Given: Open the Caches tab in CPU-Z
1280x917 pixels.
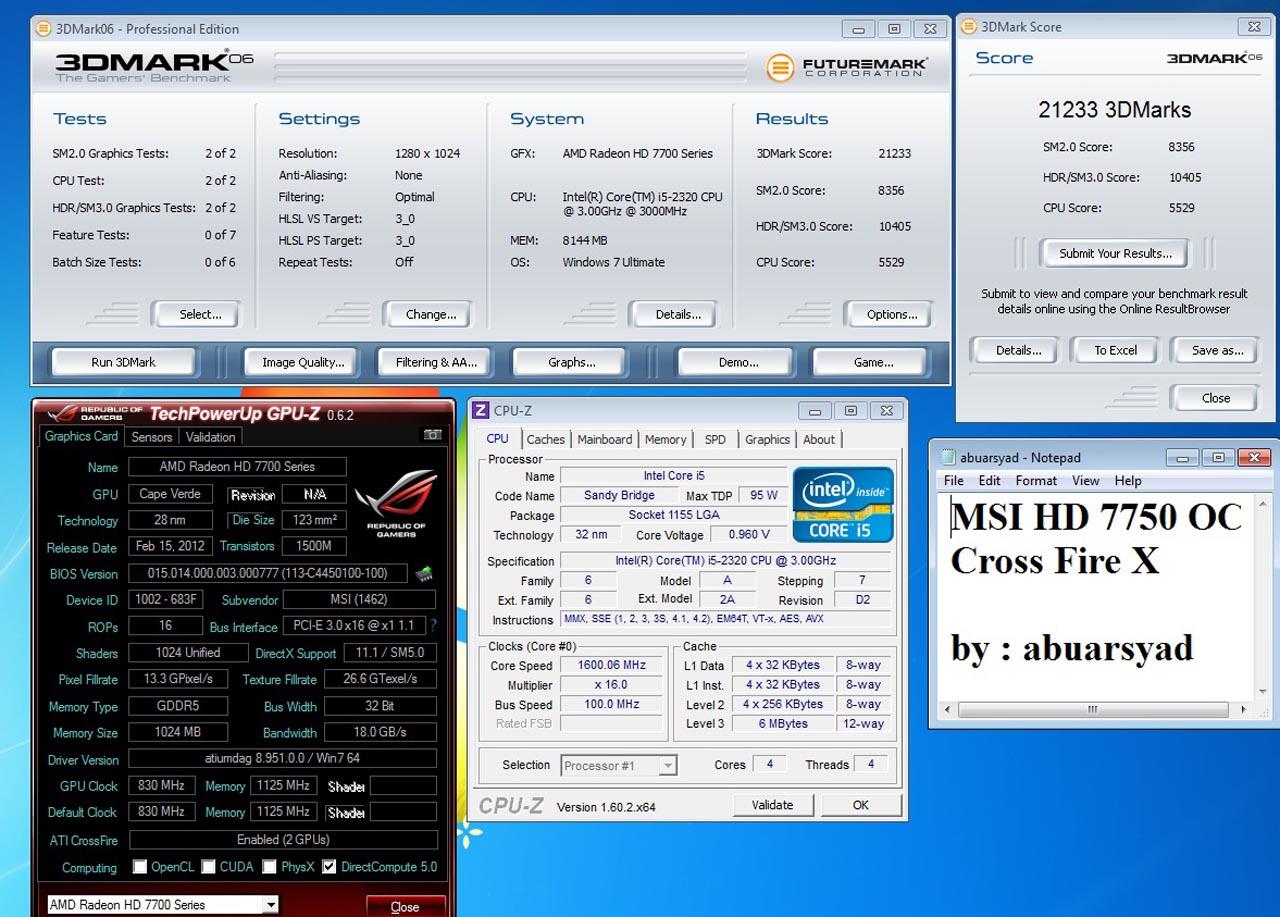Looking at the screenshot, I should coord(546,439).
